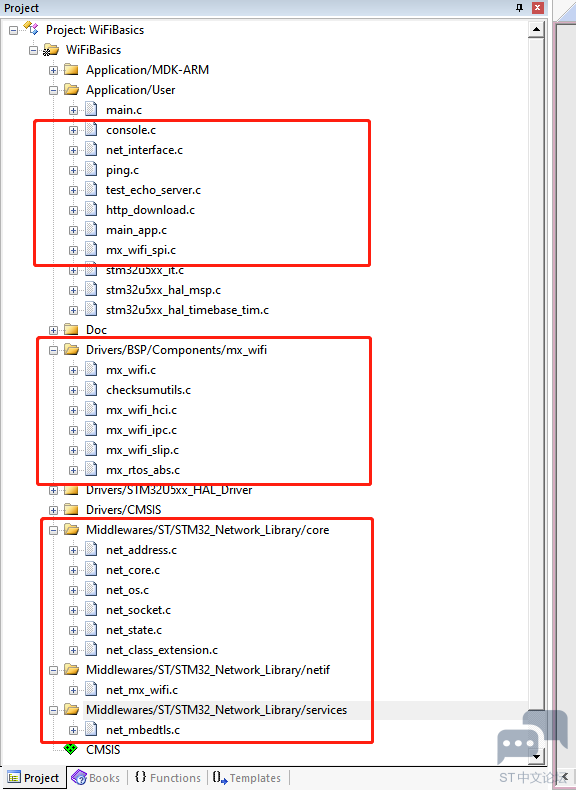Viewport: 576px width, 793px height.
Task: Select net_state.c file
Action: click(x=134, y=630)
